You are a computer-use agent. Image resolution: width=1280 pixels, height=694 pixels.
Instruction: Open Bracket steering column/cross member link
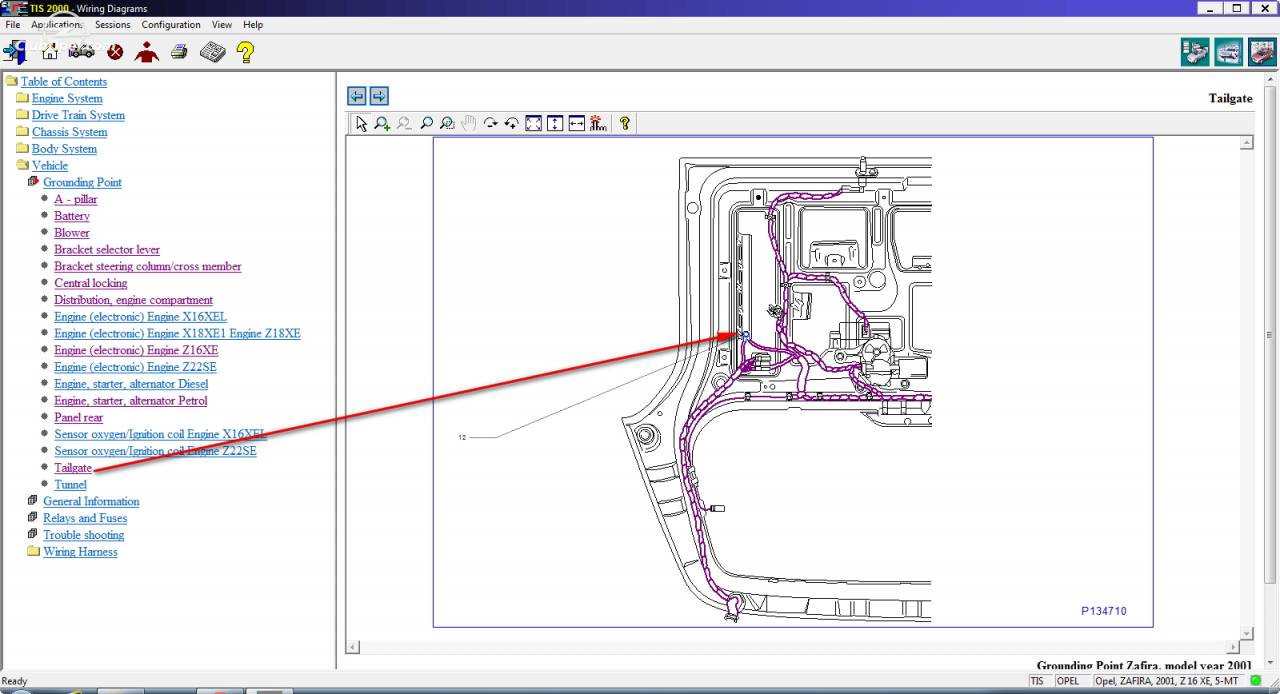148,267
